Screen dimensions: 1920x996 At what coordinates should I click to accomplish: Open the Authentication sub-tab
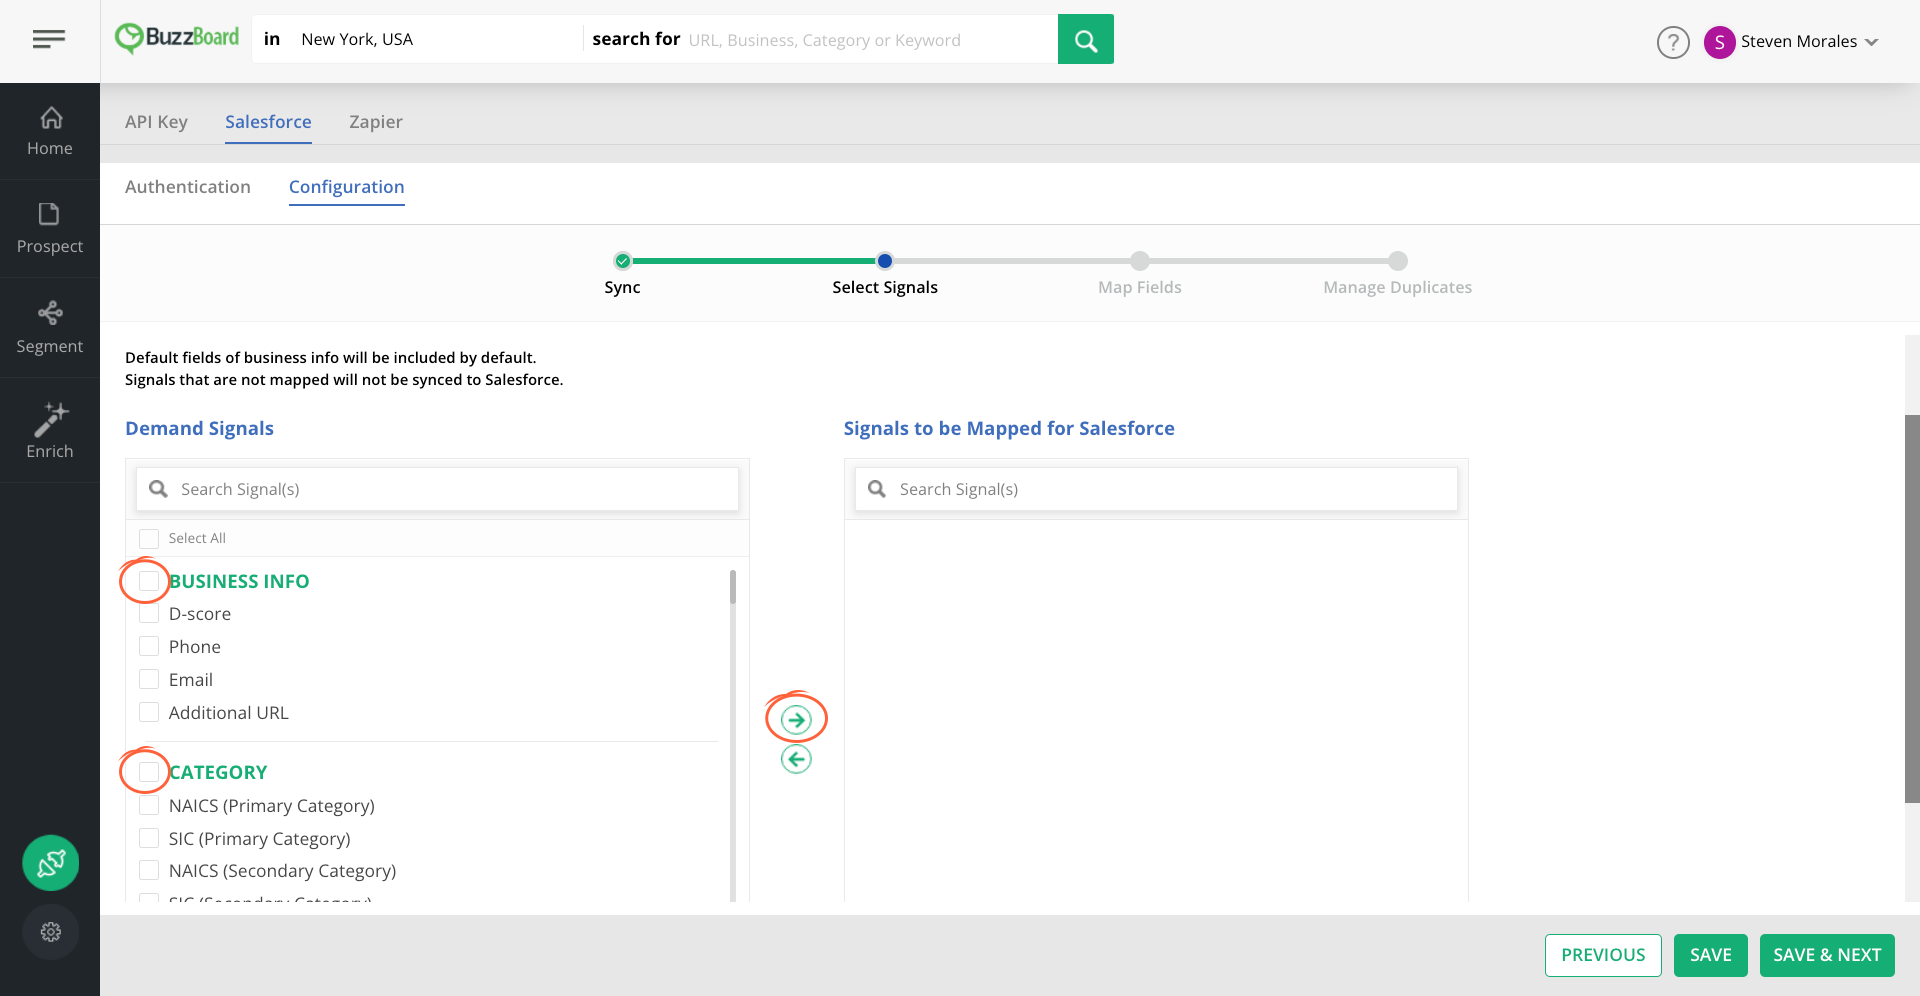(188, 187)
